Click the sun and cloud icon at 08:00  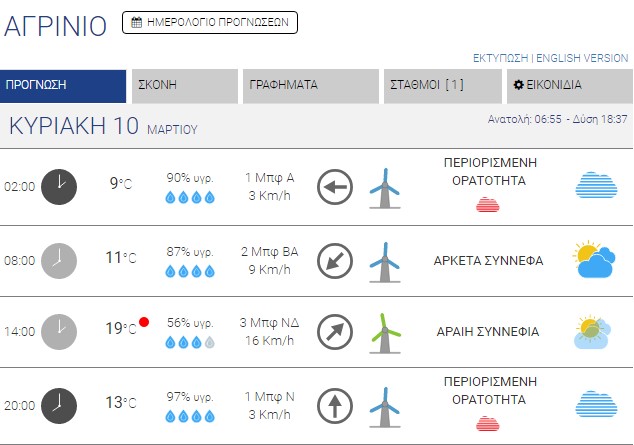594,260
